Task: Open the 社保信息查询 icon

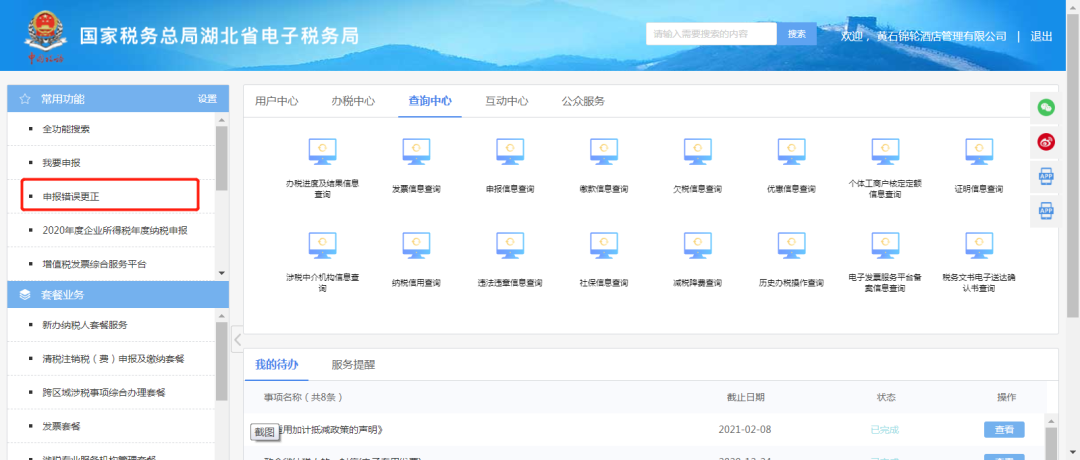Action: [604, 247]
